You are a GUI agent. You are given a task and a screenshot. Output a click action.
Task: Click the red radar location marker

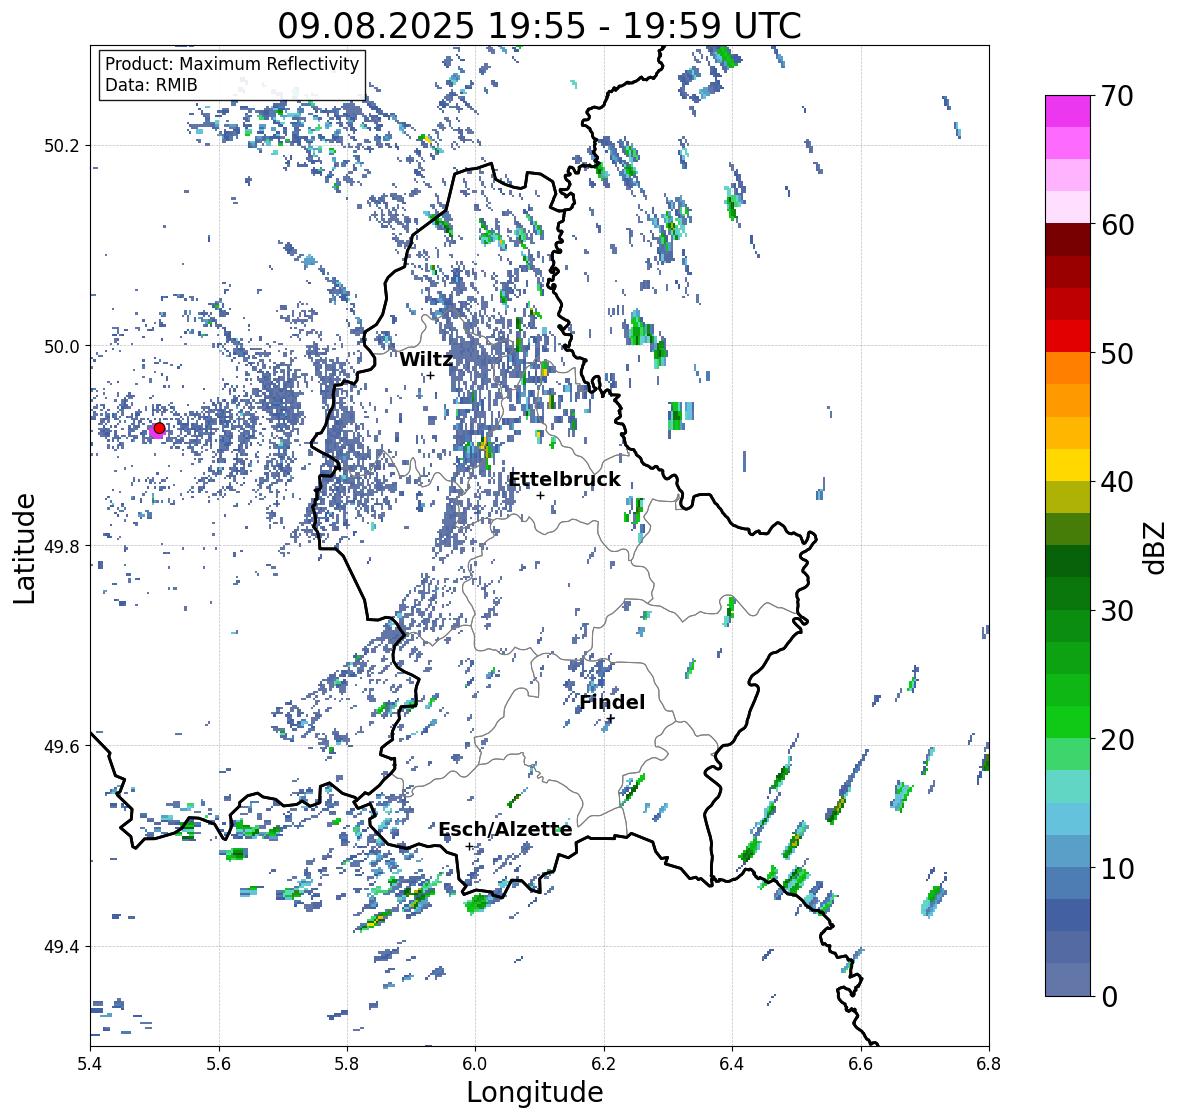[x=159, y=428]
